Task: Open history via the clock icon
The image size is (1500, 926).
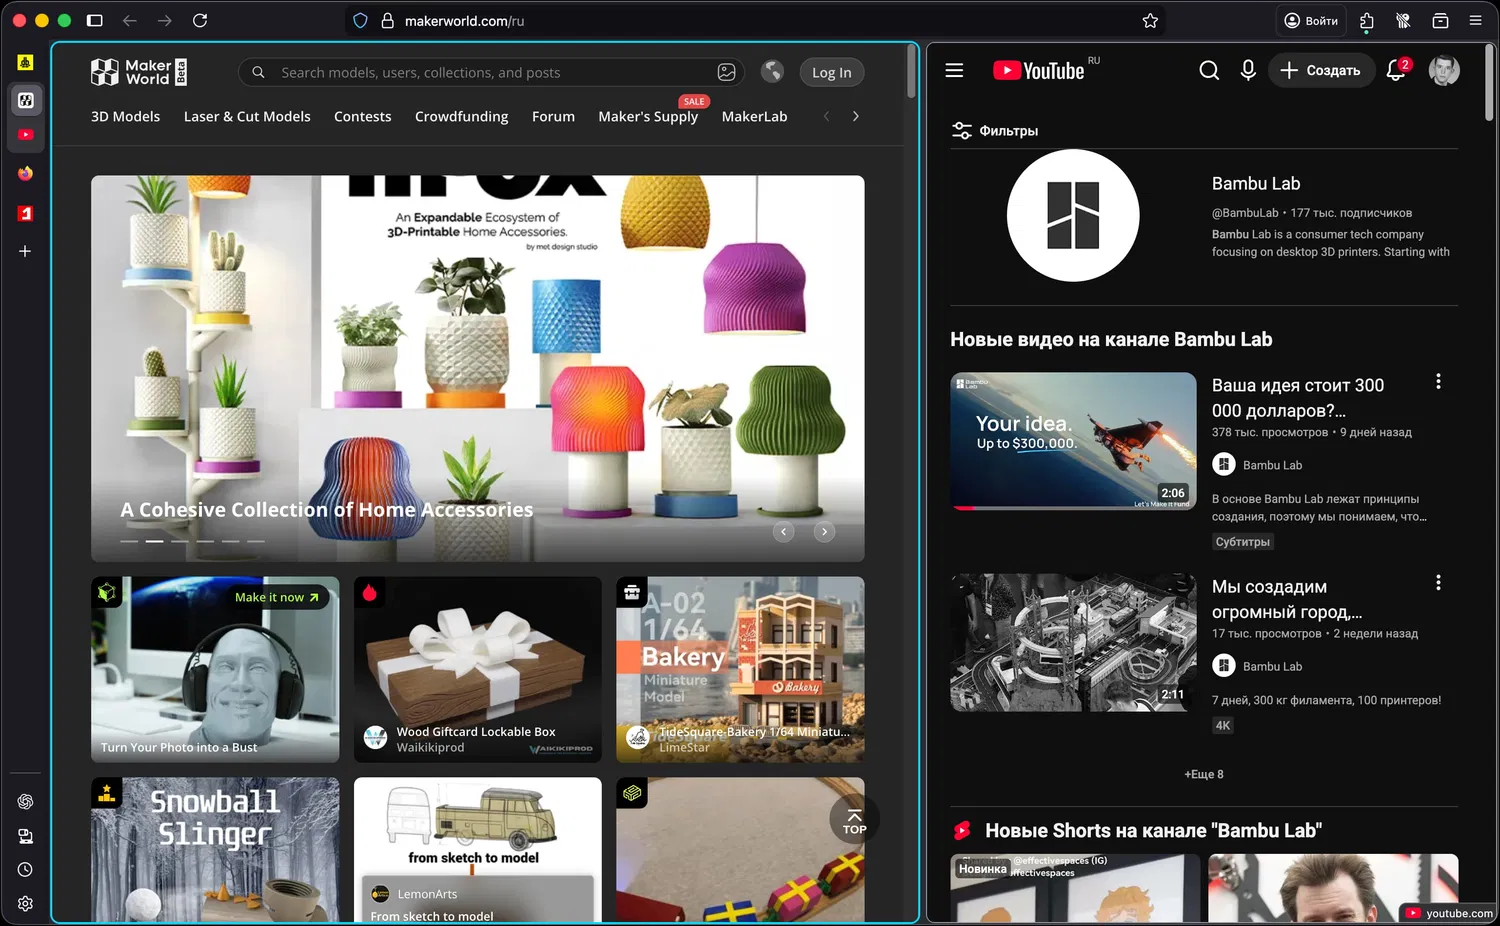Action: pos(26,870)
